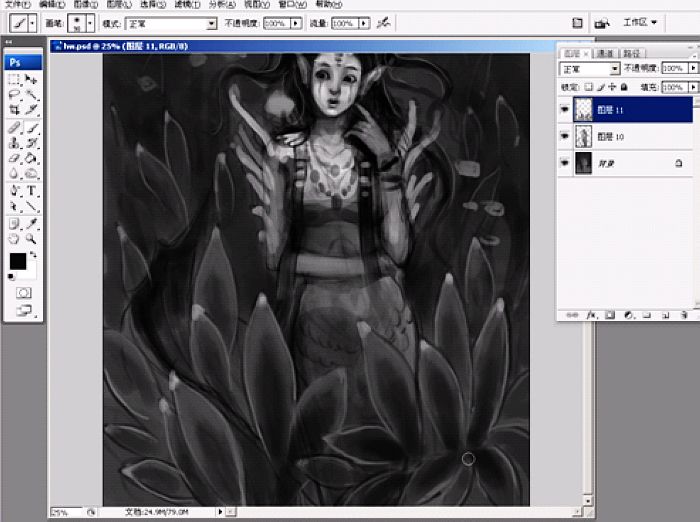Hide layer 图层 10 eye icon

(565, 136)
